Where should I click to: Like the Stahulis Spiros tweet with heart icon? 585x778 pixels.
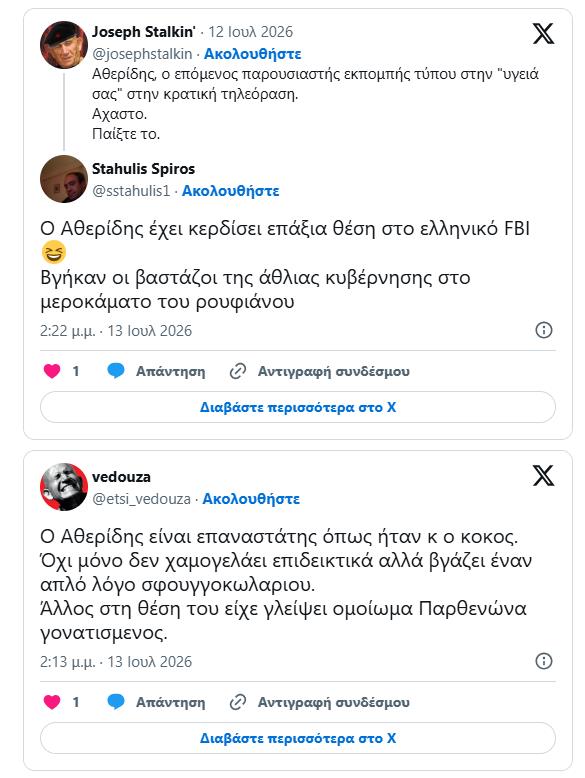click(x=52, y=371)
